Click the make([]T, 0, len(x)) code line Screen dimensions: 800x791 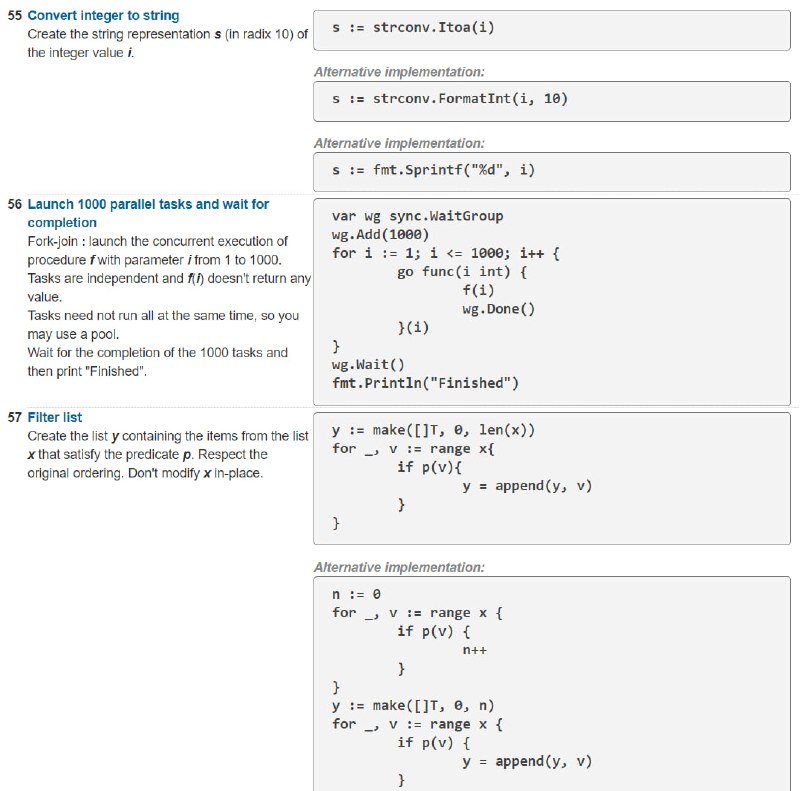(433, 430)
